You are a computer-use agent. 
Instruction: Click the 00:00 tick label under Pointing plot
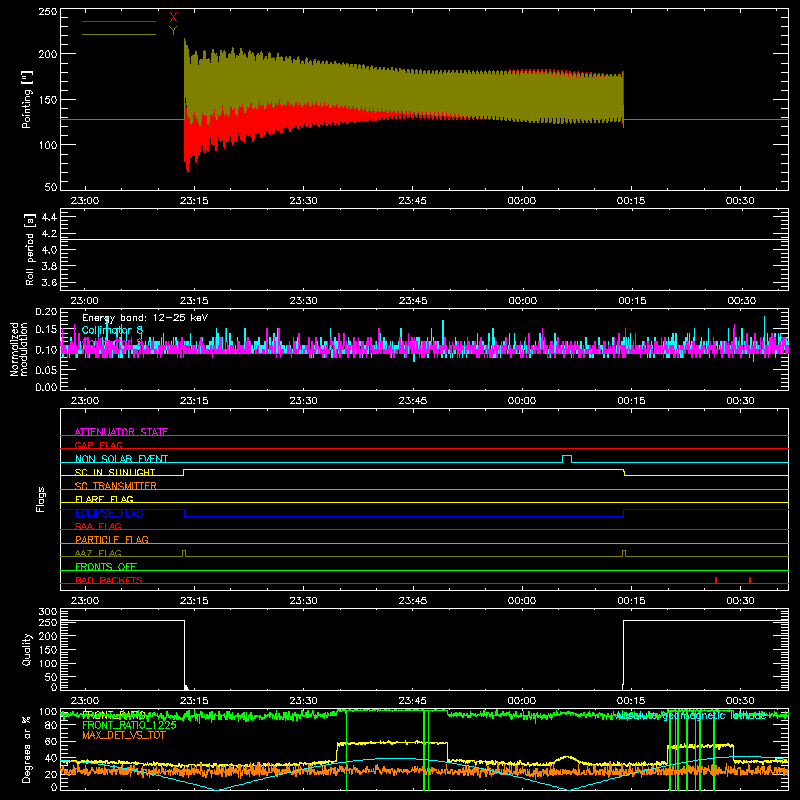pos(522,201)
